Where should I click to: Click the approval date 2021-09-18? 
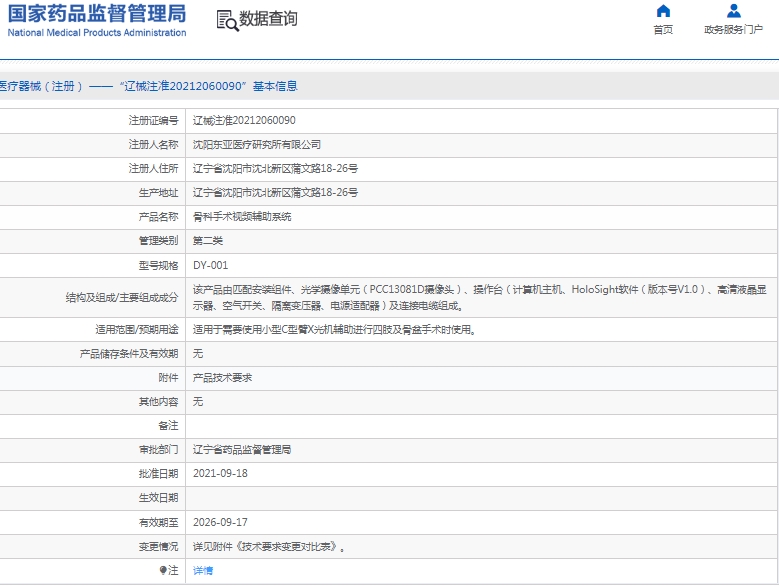pos(220,473)
